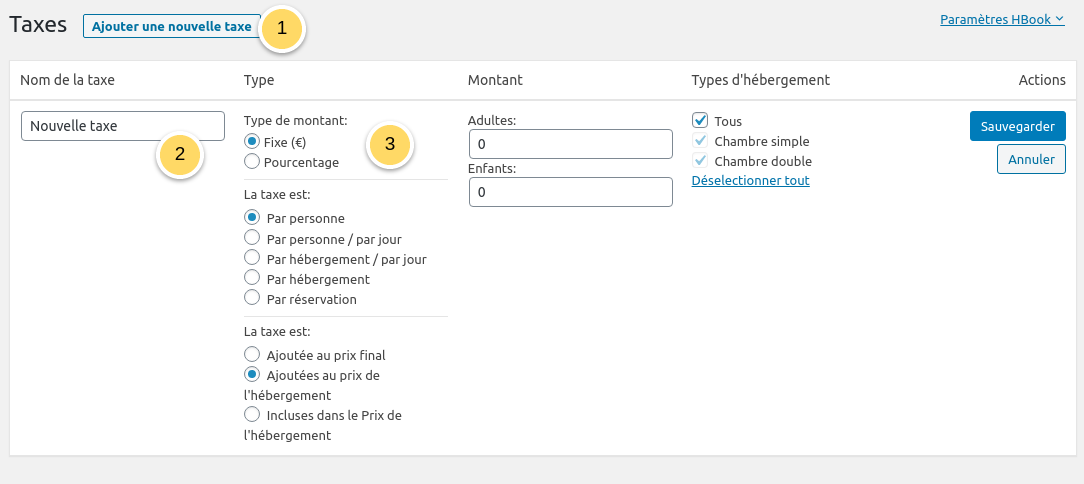
Task: Select Par hébergement / par jour
Action: coord(252,258)
